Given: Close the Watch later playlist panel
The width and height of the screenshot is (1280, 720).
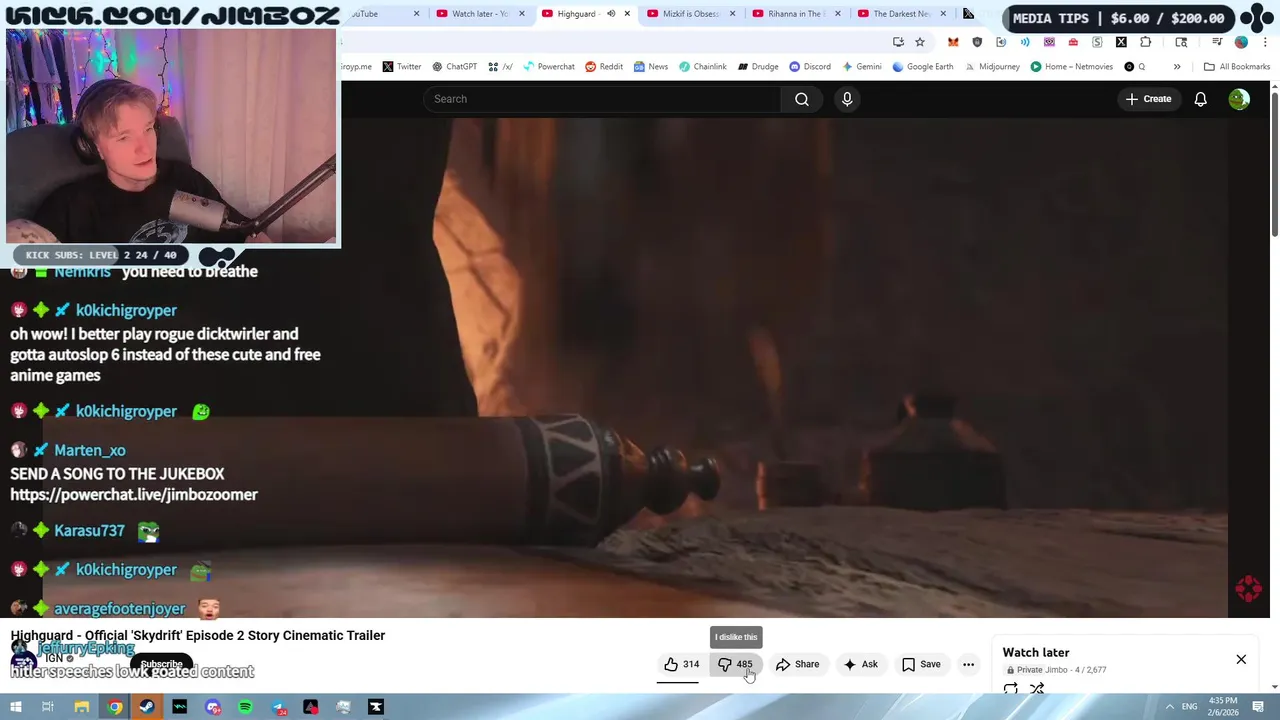Looking at the screenshot, I should [x=1241, y=659].
